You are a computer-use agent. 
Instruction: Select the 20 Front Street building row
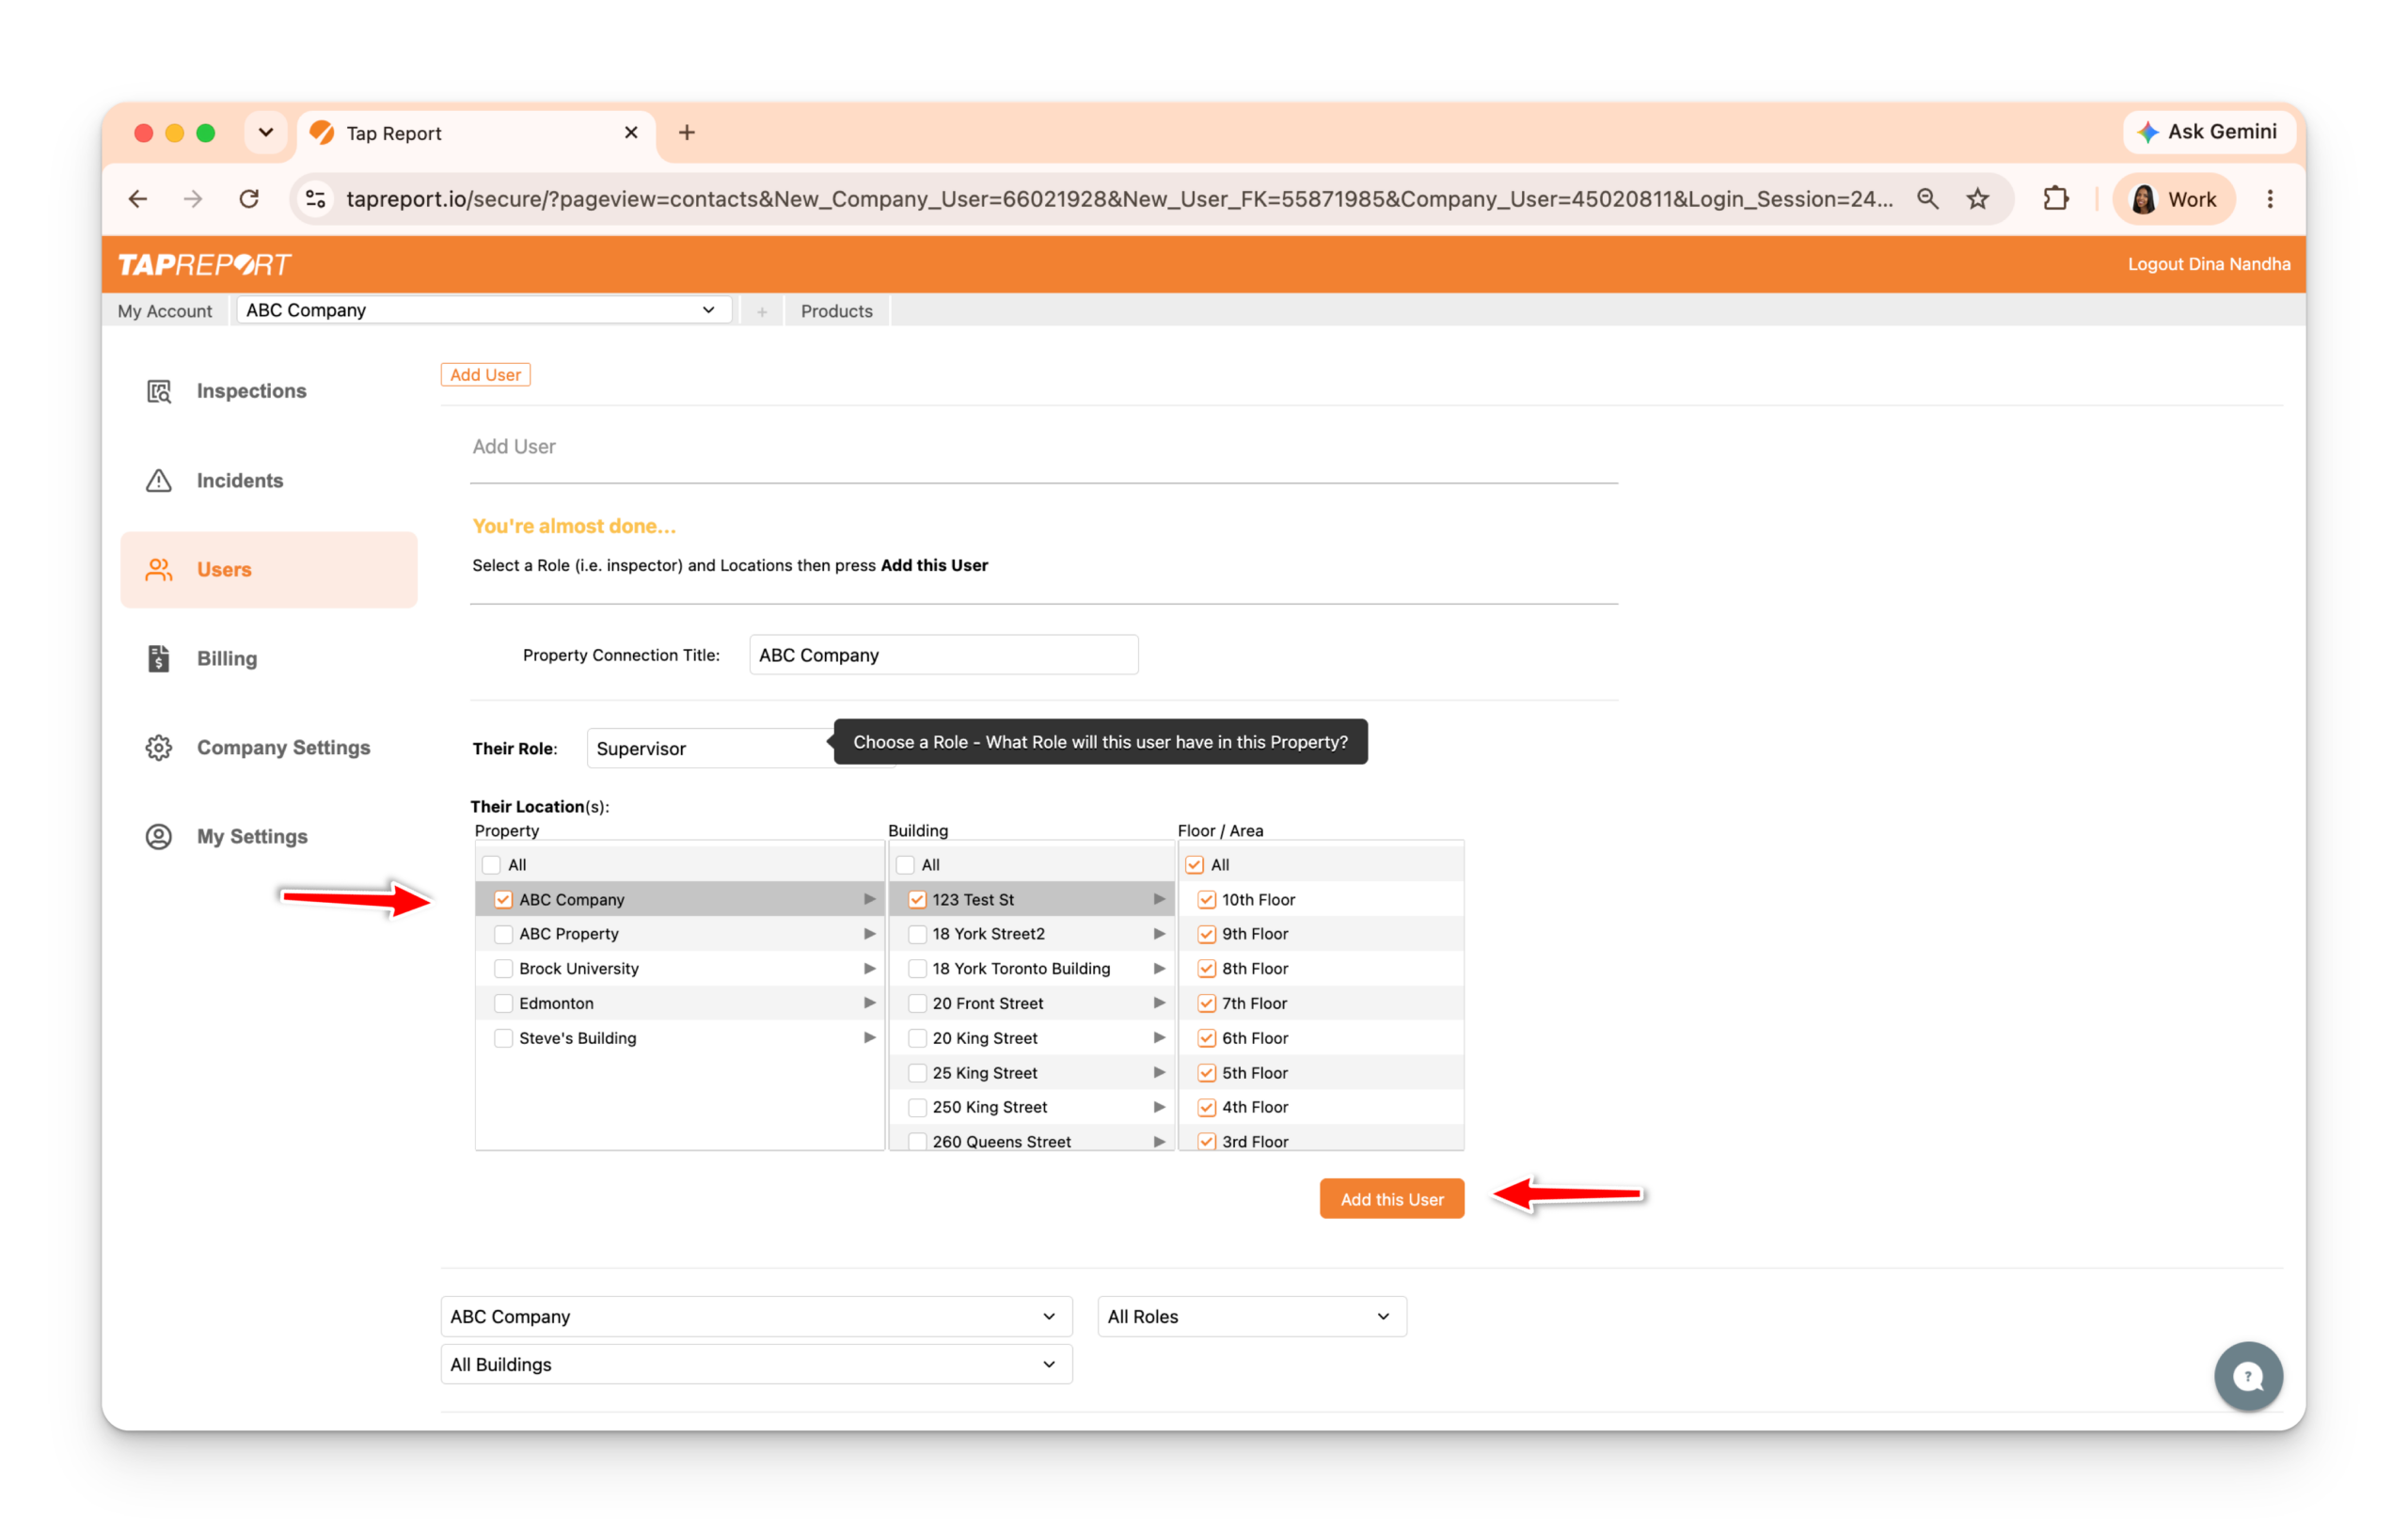pyautogui.click(x=1032, y=1004)
